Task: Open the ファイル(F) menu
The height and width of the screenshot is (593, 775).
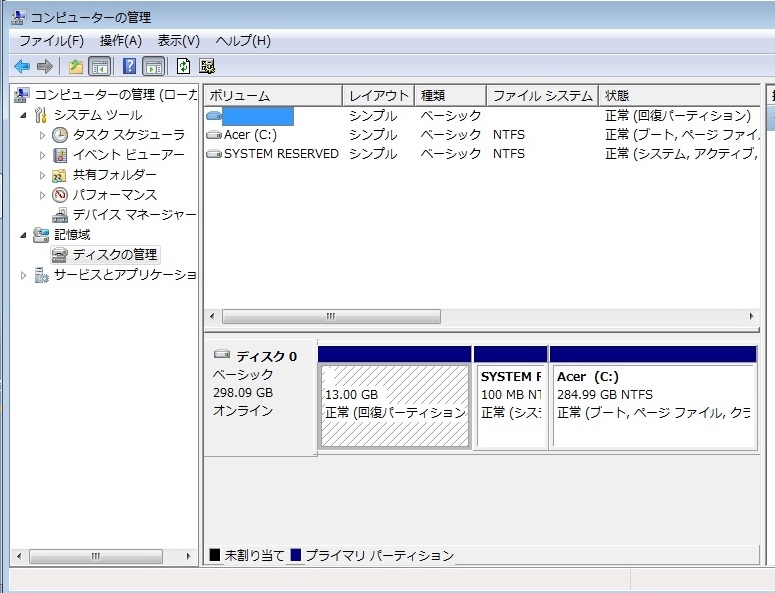Action: (x=51, y=40)
